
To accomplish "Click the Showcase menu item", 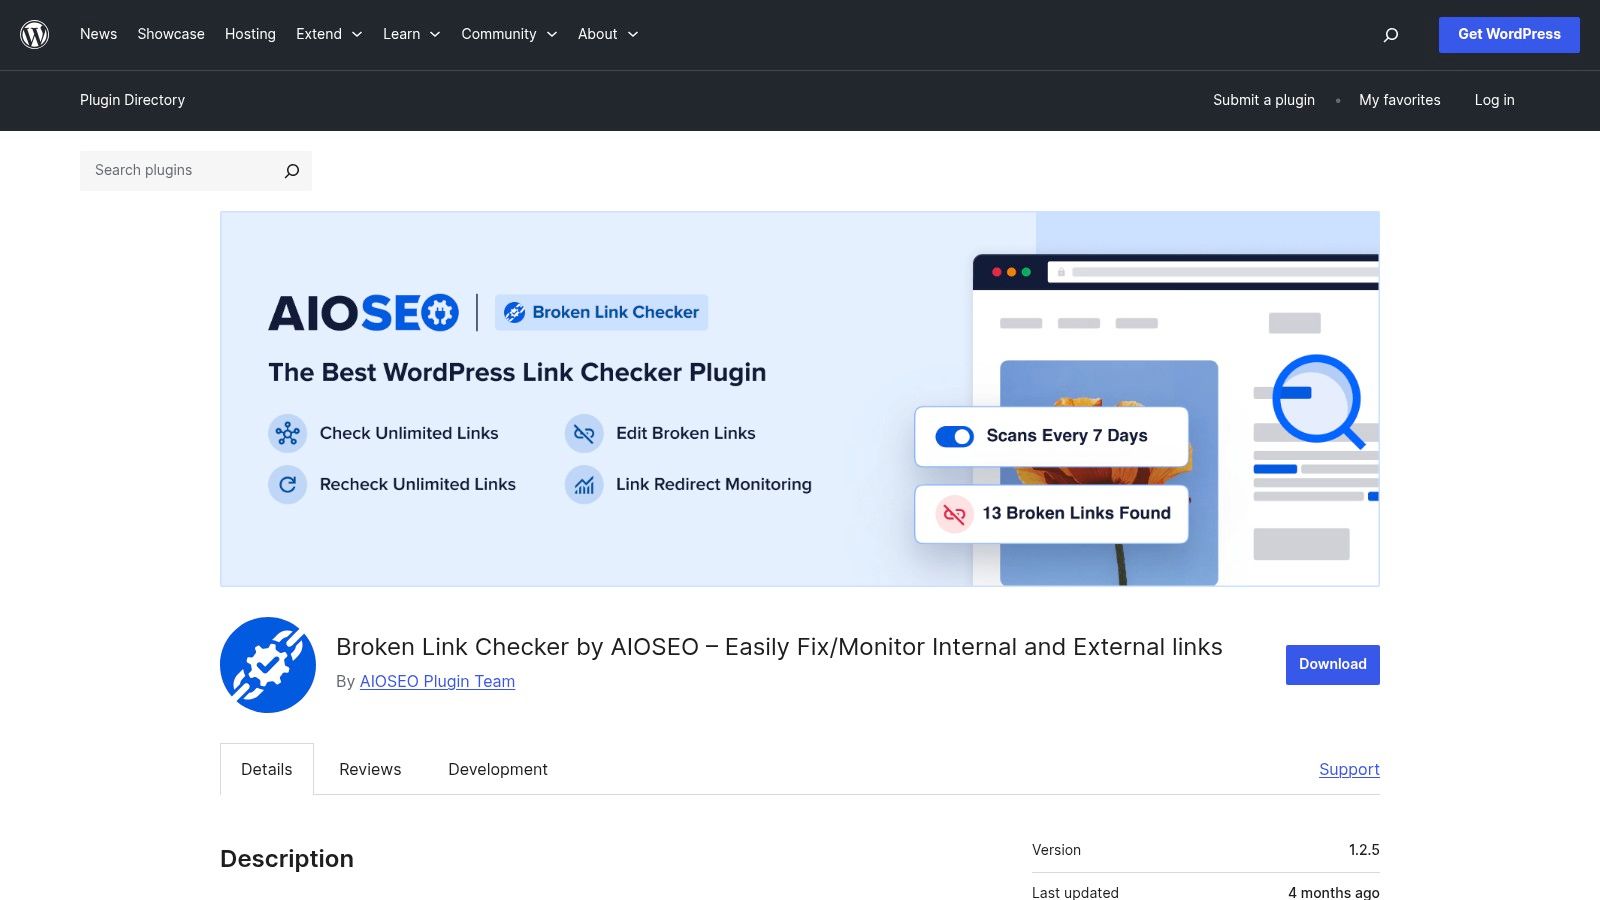I will [x=170, y=34].
